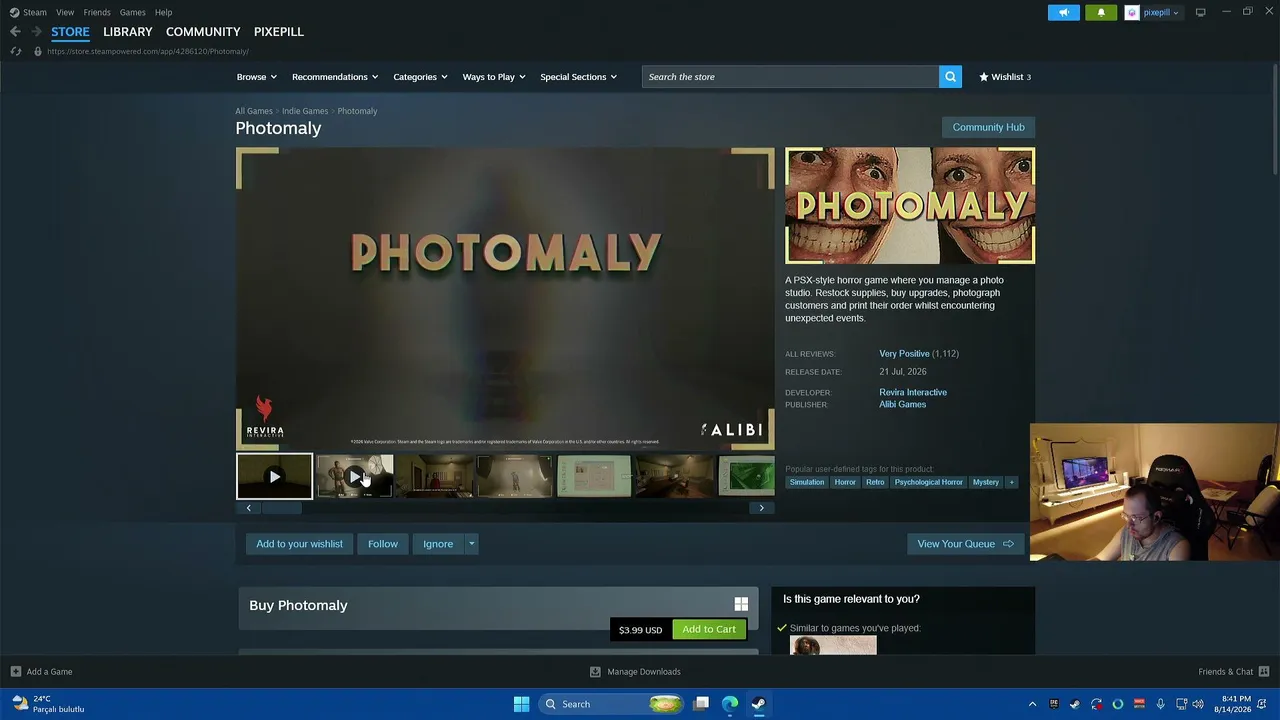Click the volume speaker tray icon

click(1198, 704)
